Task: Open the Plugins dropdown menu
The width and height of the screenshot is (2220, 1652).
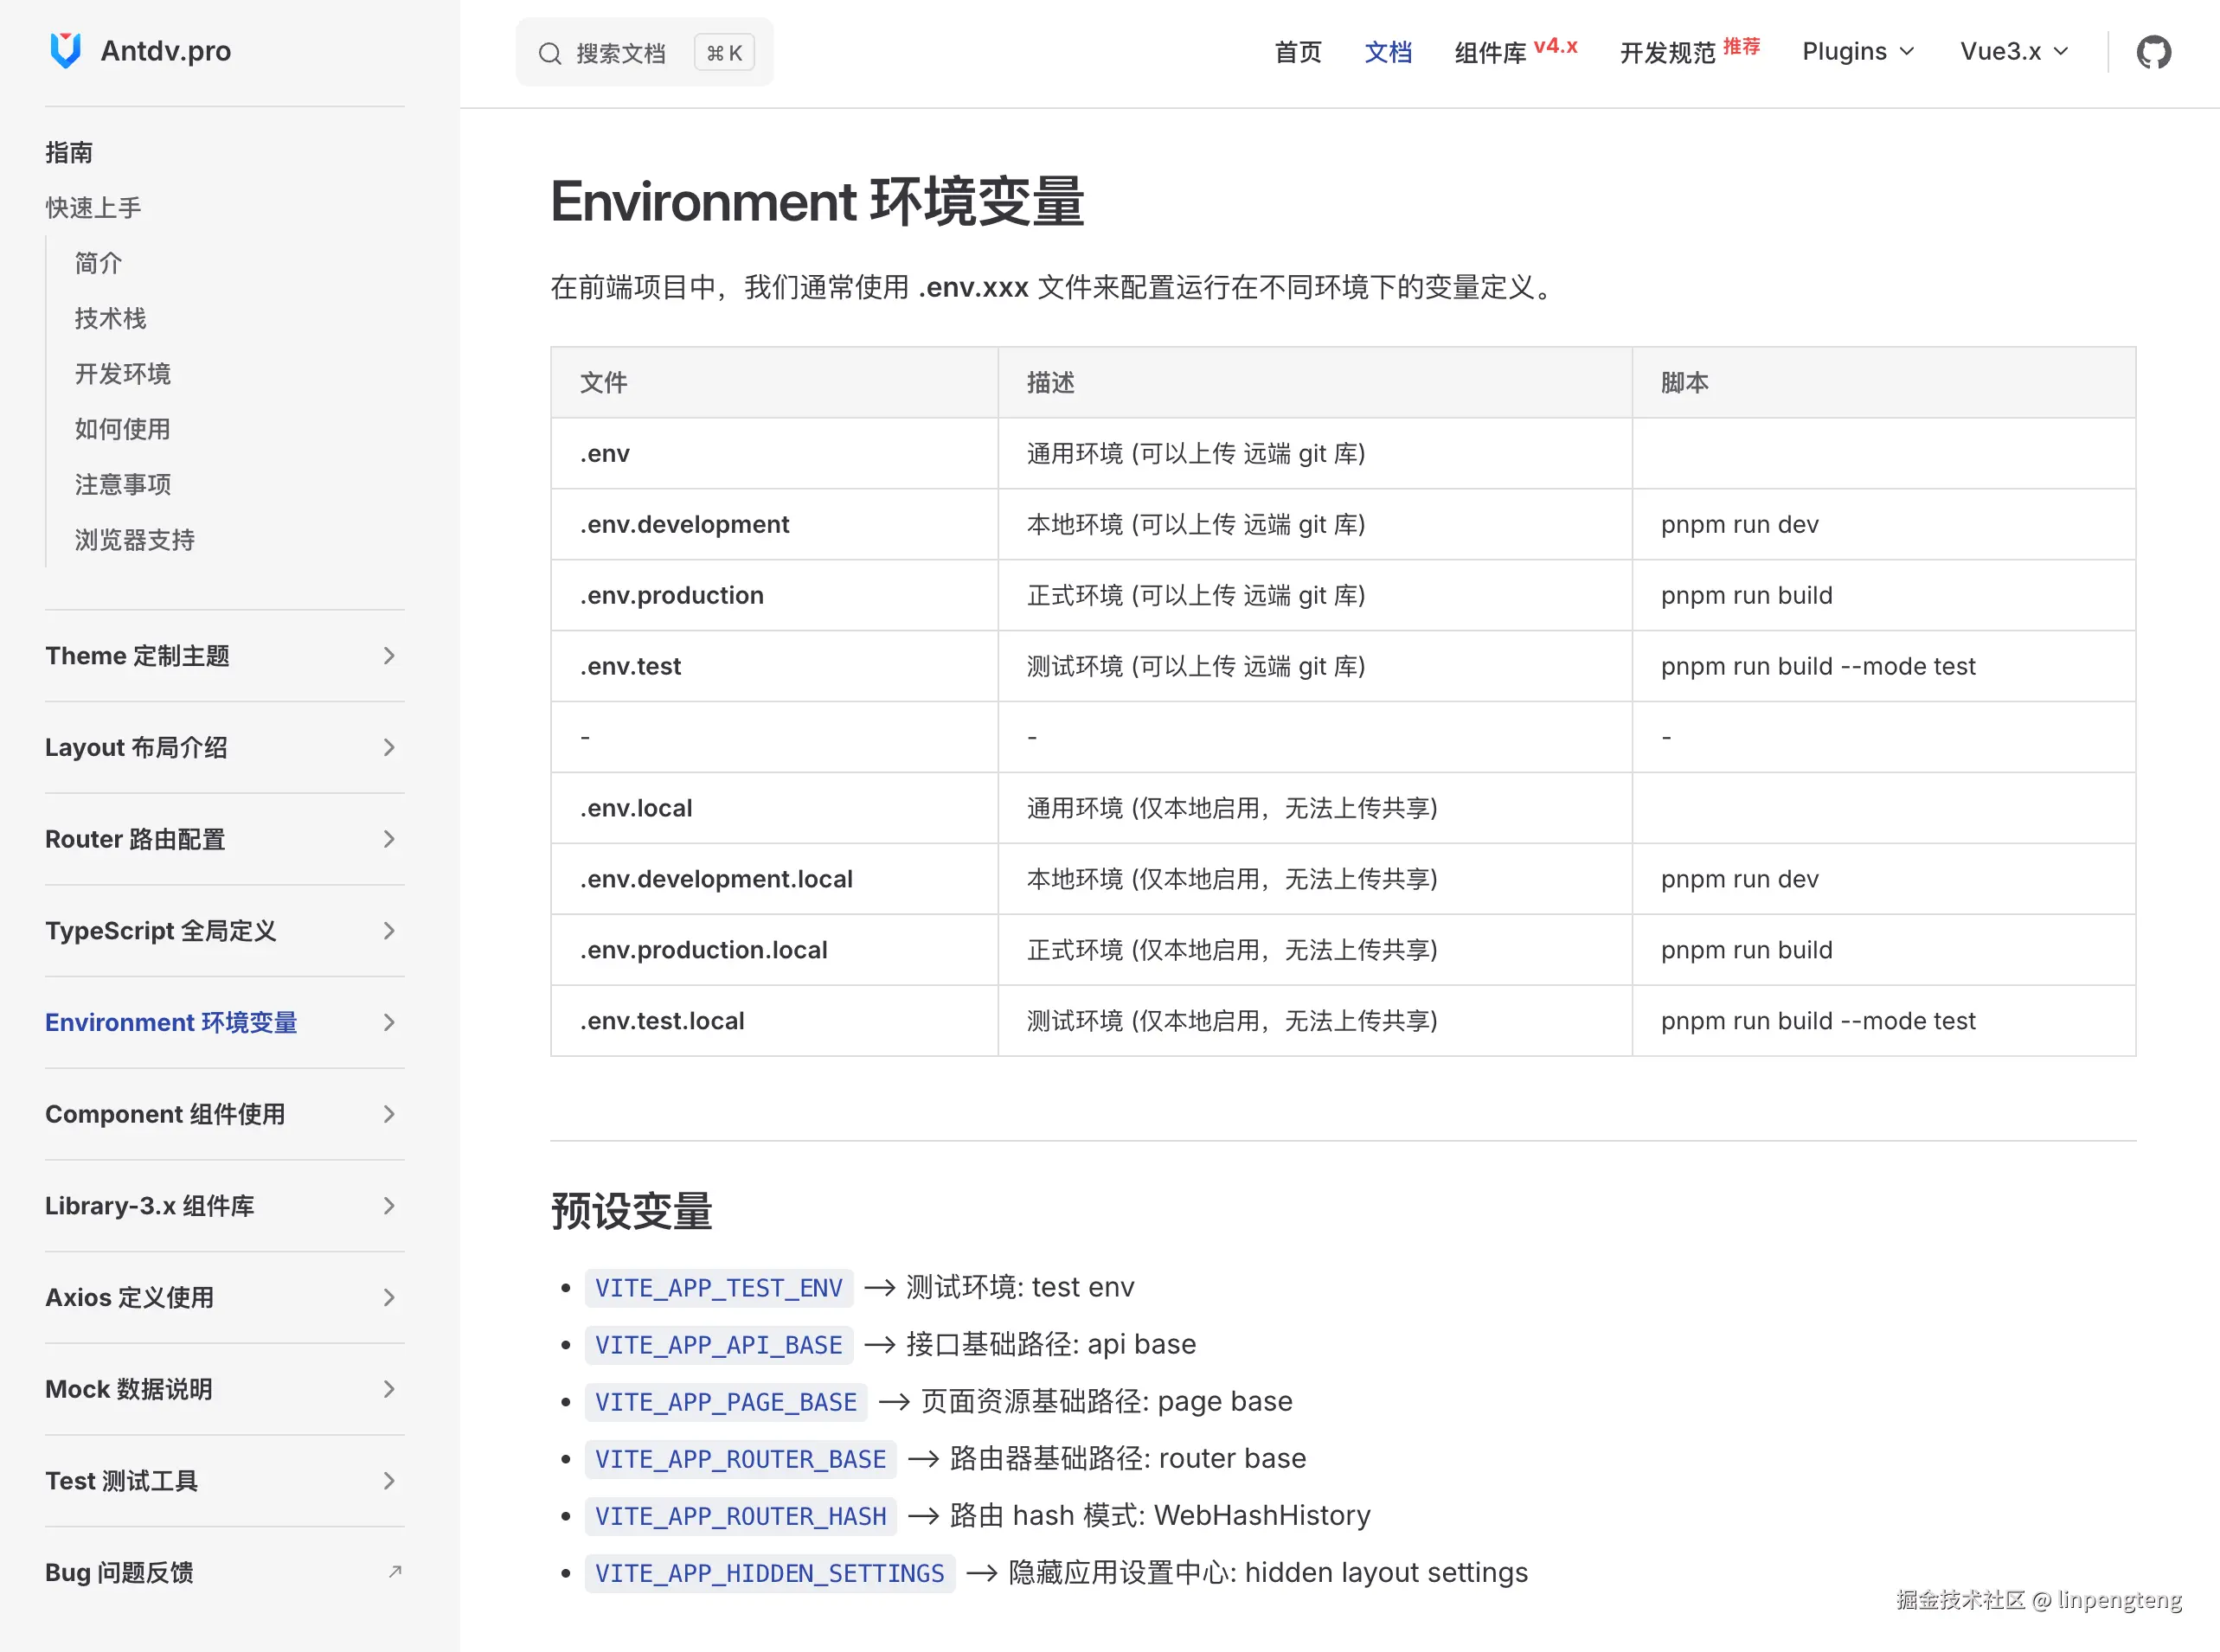Action: click(1857, 52)
